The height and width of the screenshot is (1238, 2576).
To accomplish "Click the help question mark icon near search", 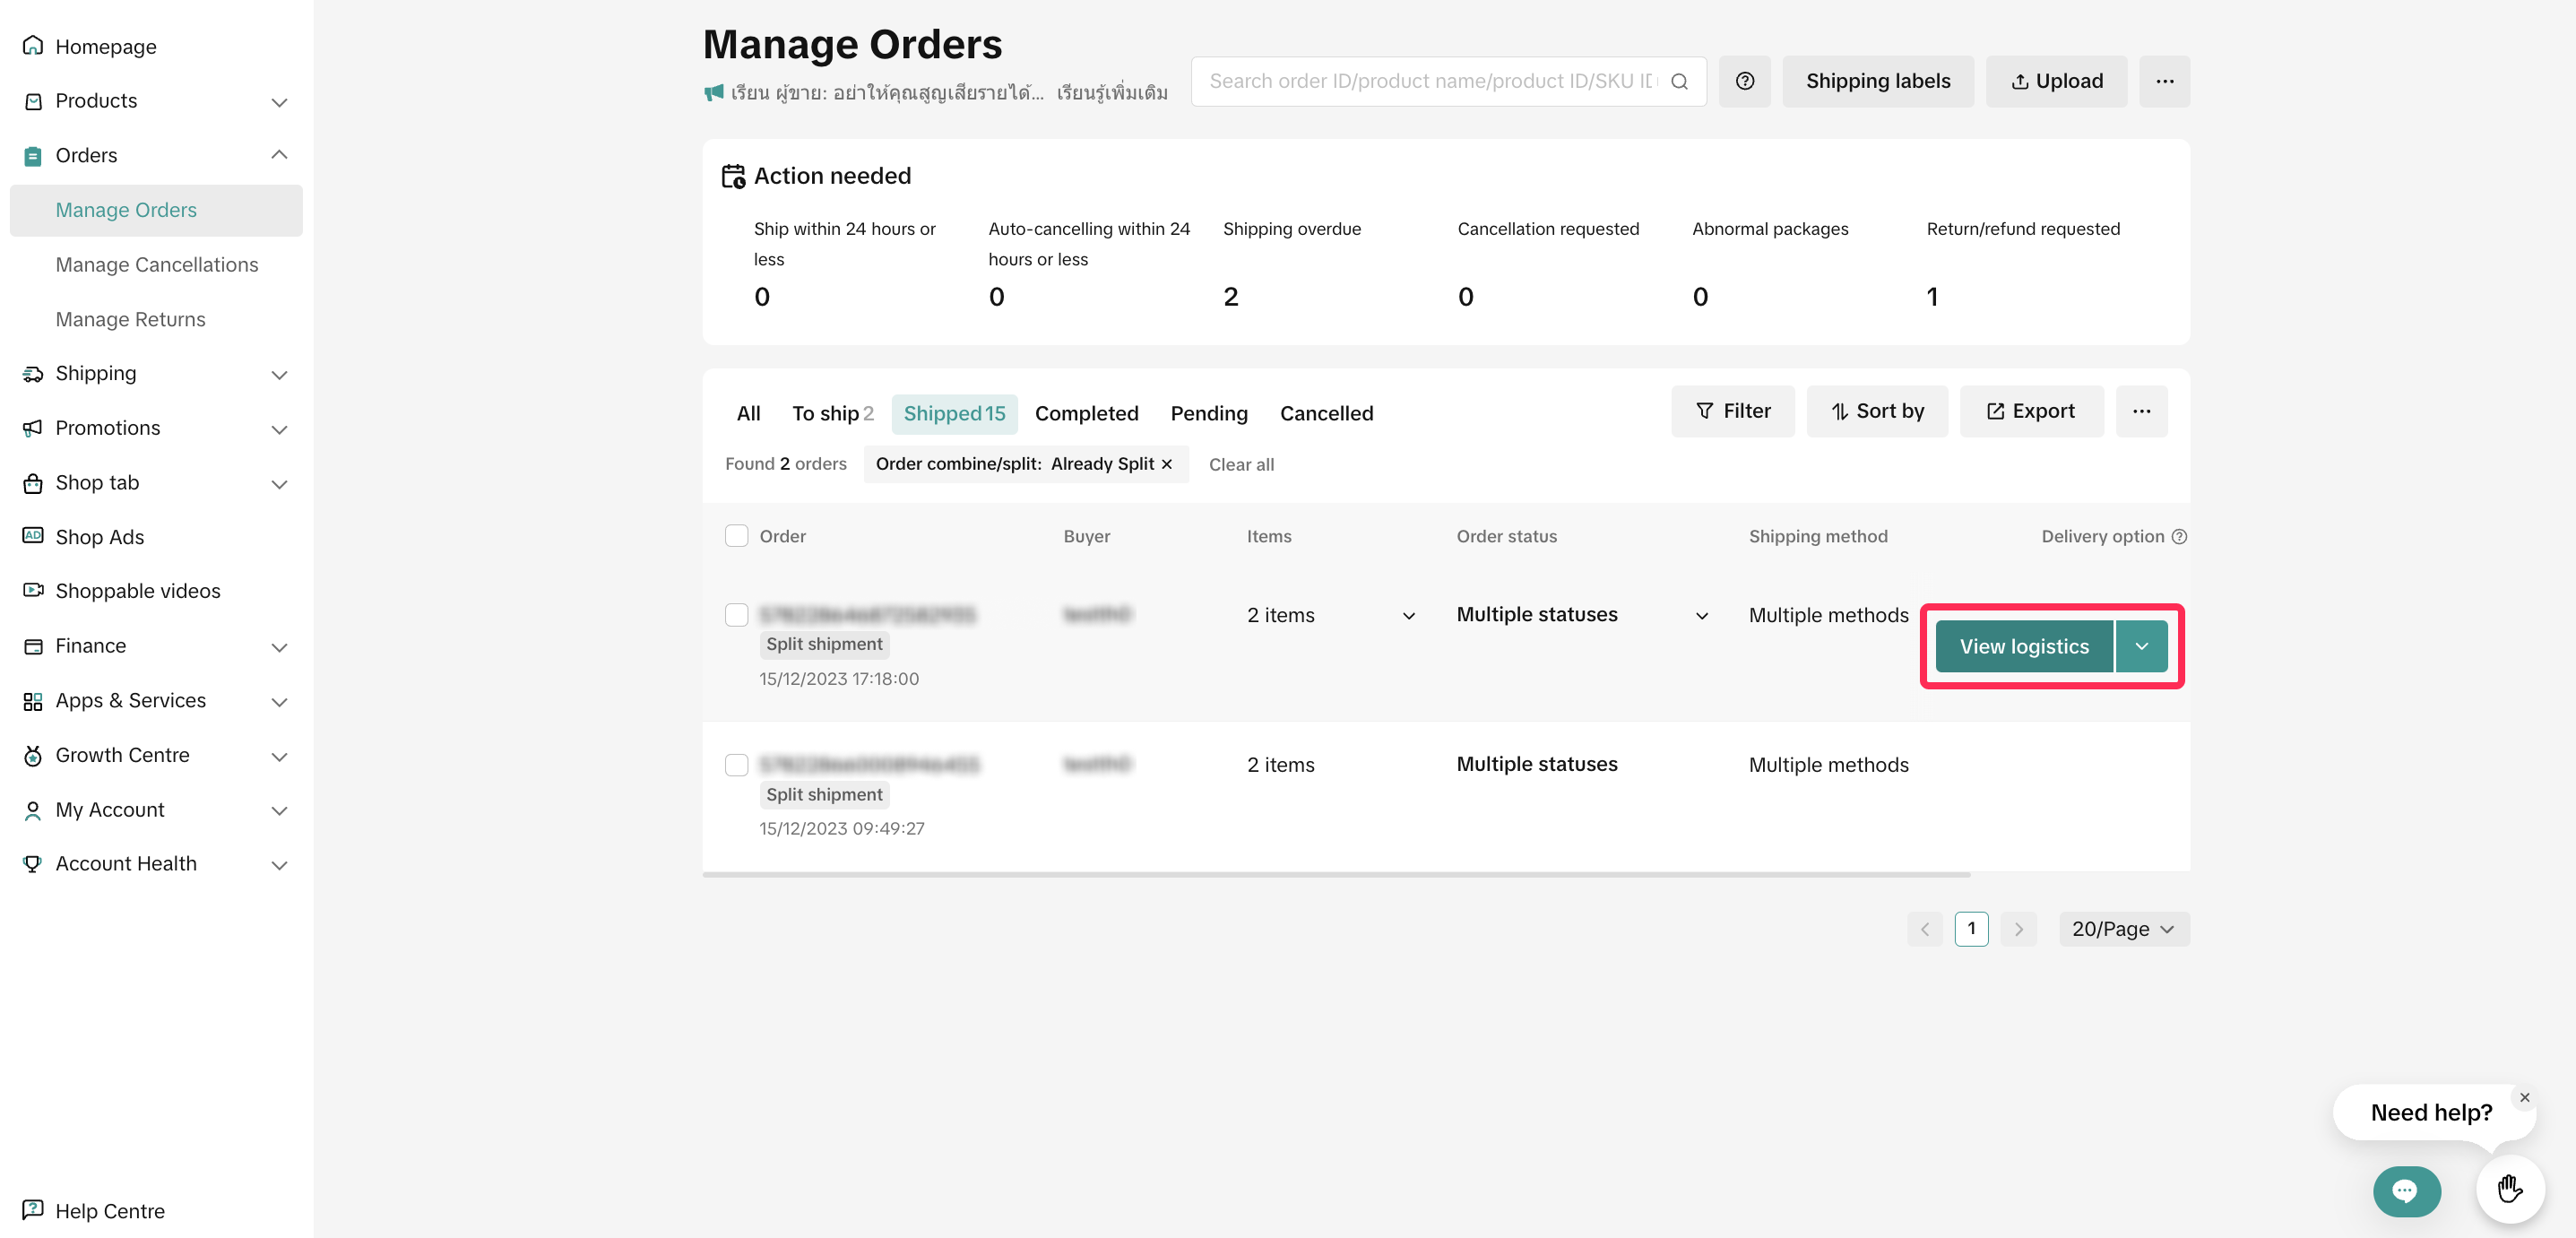I will (x=1744, y=81).
